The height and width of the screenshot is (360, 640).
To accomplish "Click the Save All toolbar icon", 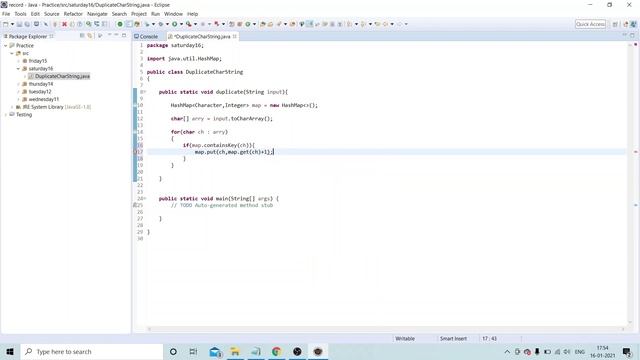I will 27,24.
